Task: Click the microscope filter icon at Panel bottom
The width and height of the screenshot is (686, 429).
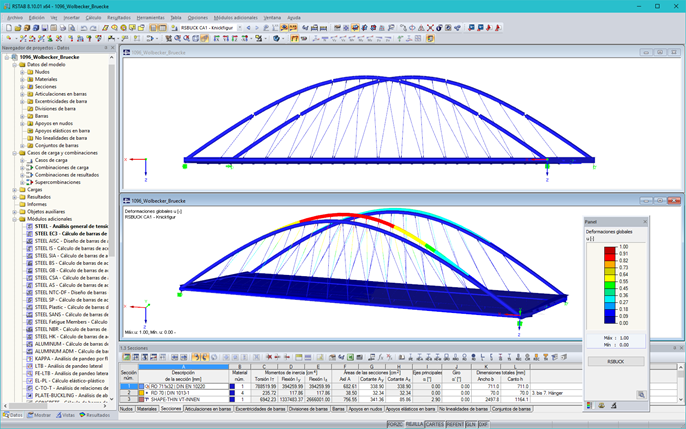Action: pos(613,405)
